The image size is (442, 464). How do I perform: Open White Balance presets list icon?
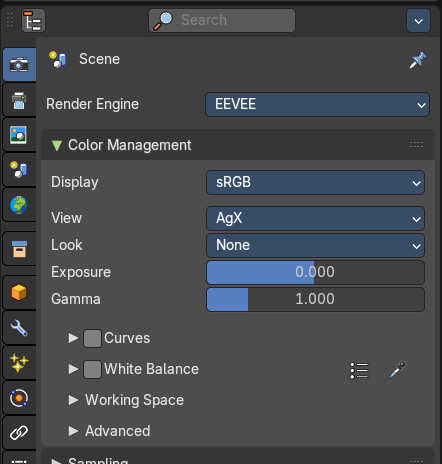pyautogui.click(x=359, y=370)
